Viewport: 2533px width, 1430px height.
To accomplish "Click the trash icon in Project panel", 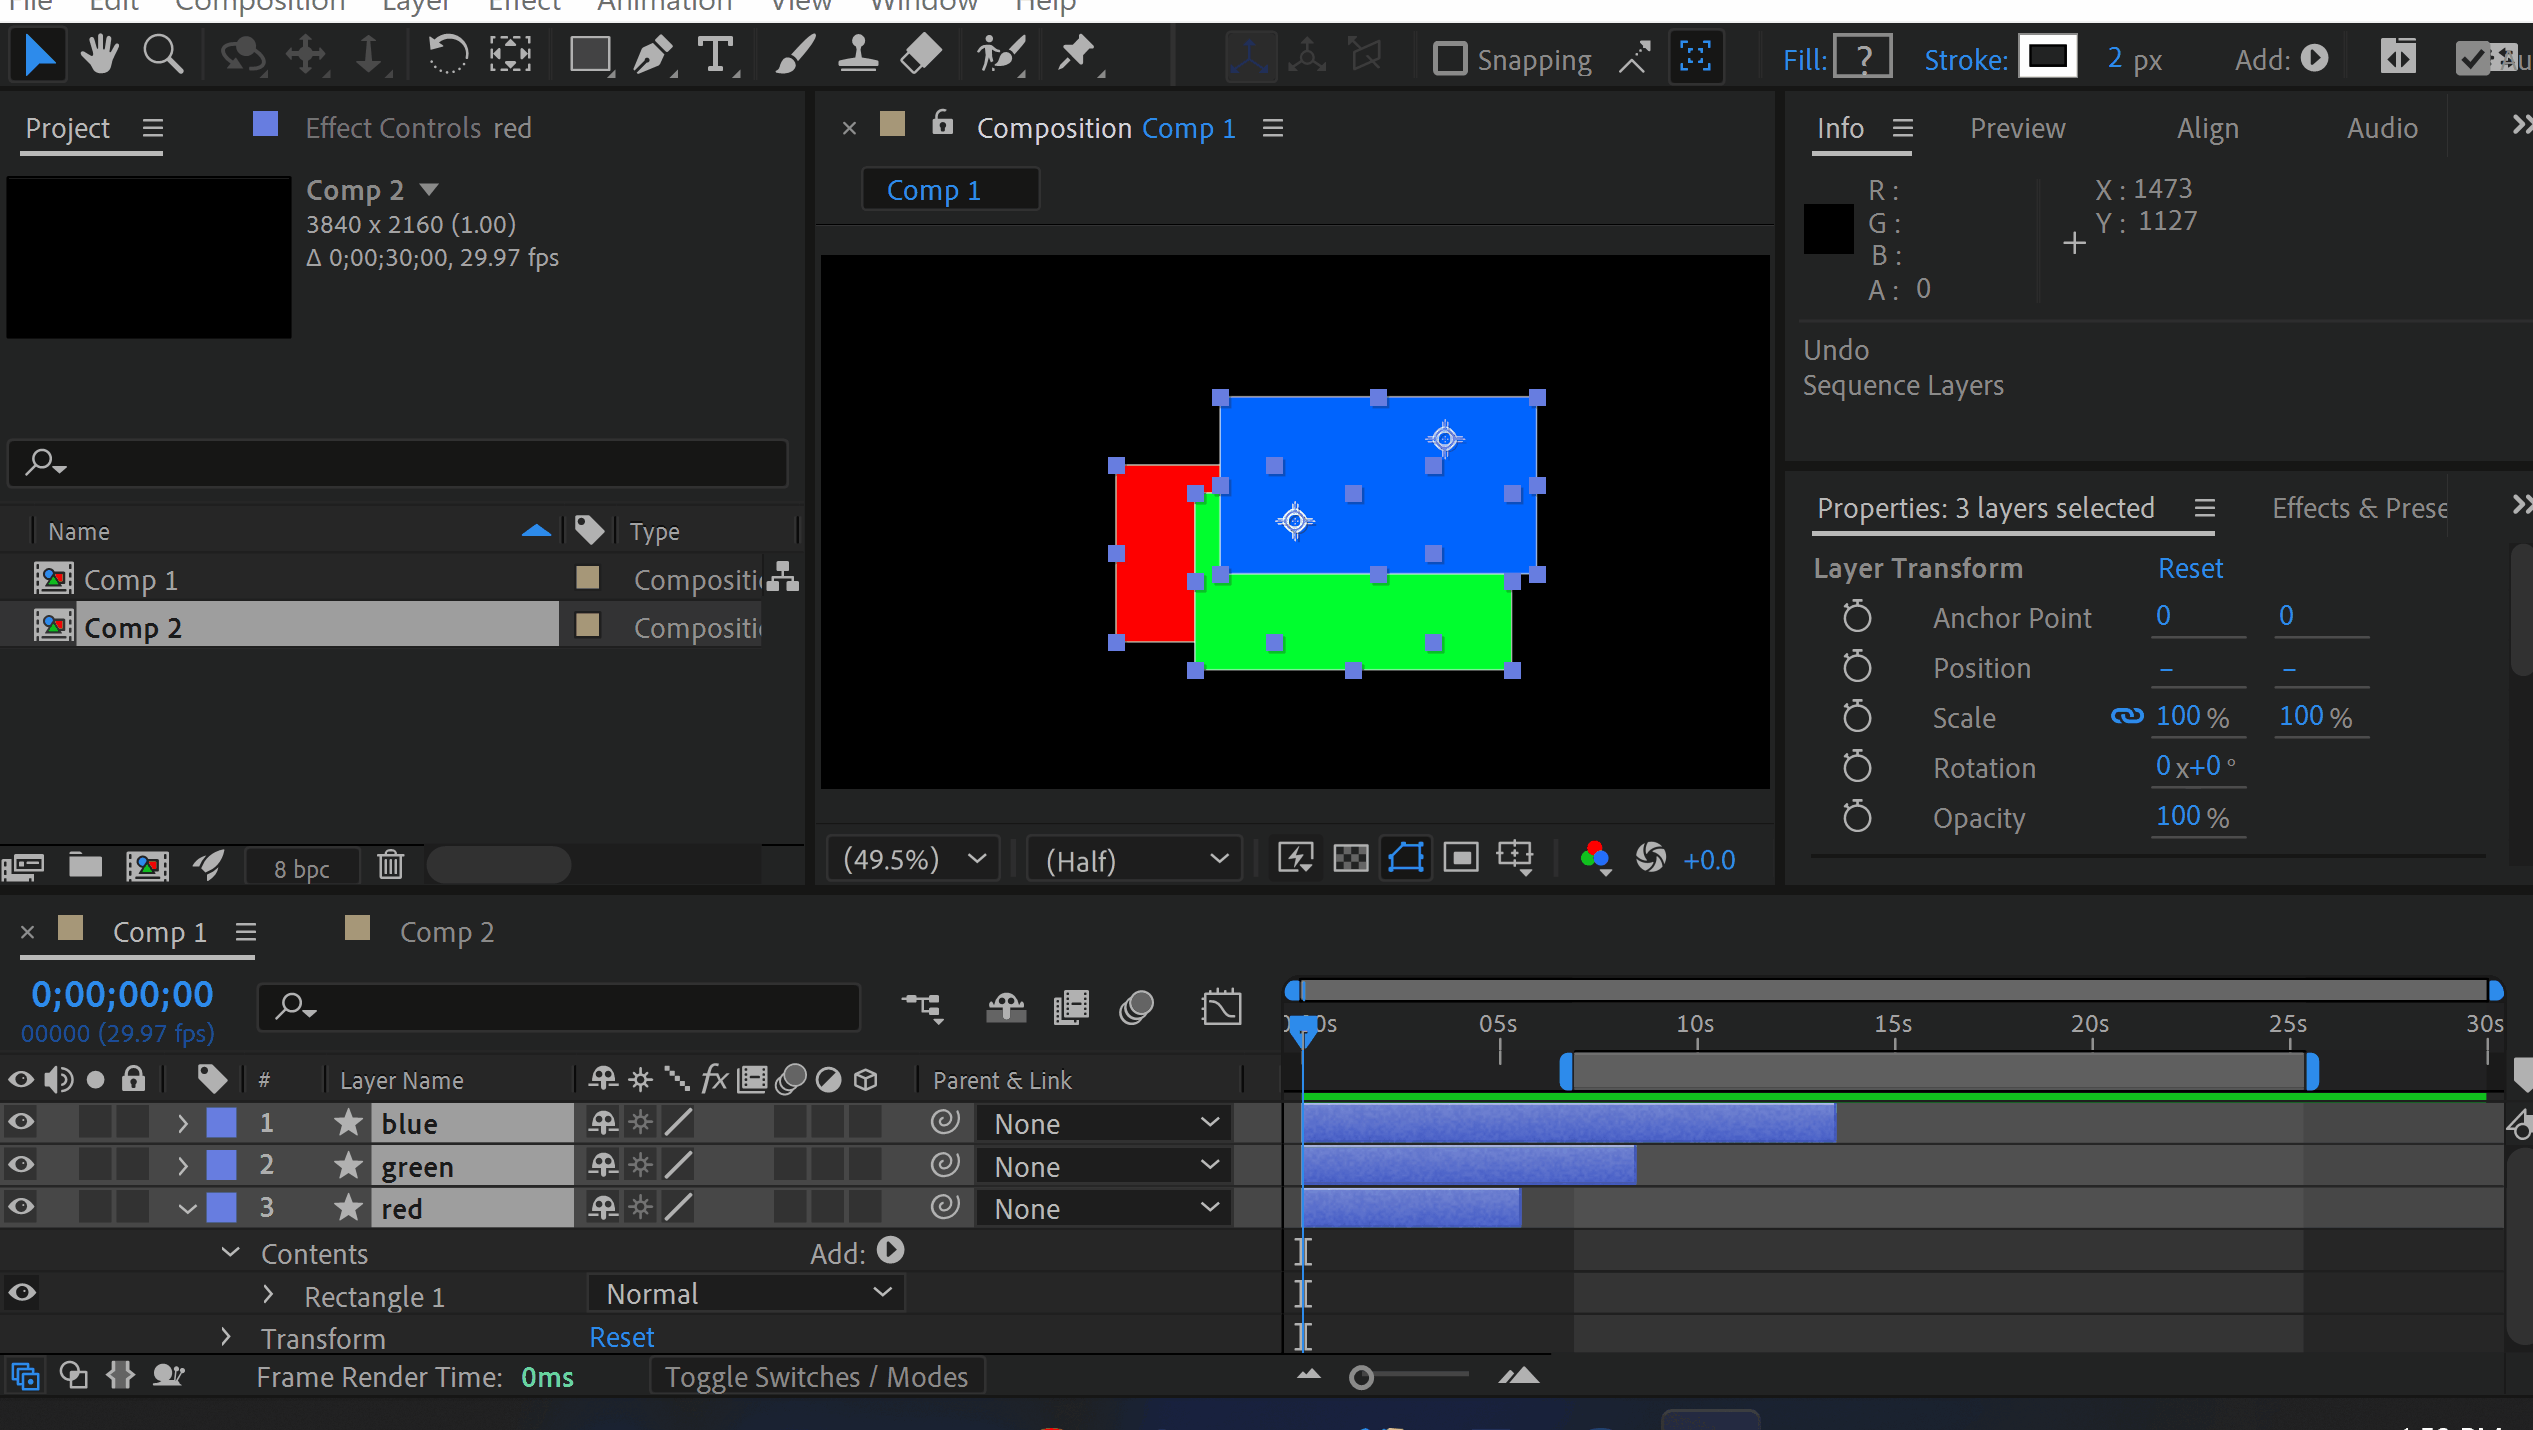I will click(390, 865).
